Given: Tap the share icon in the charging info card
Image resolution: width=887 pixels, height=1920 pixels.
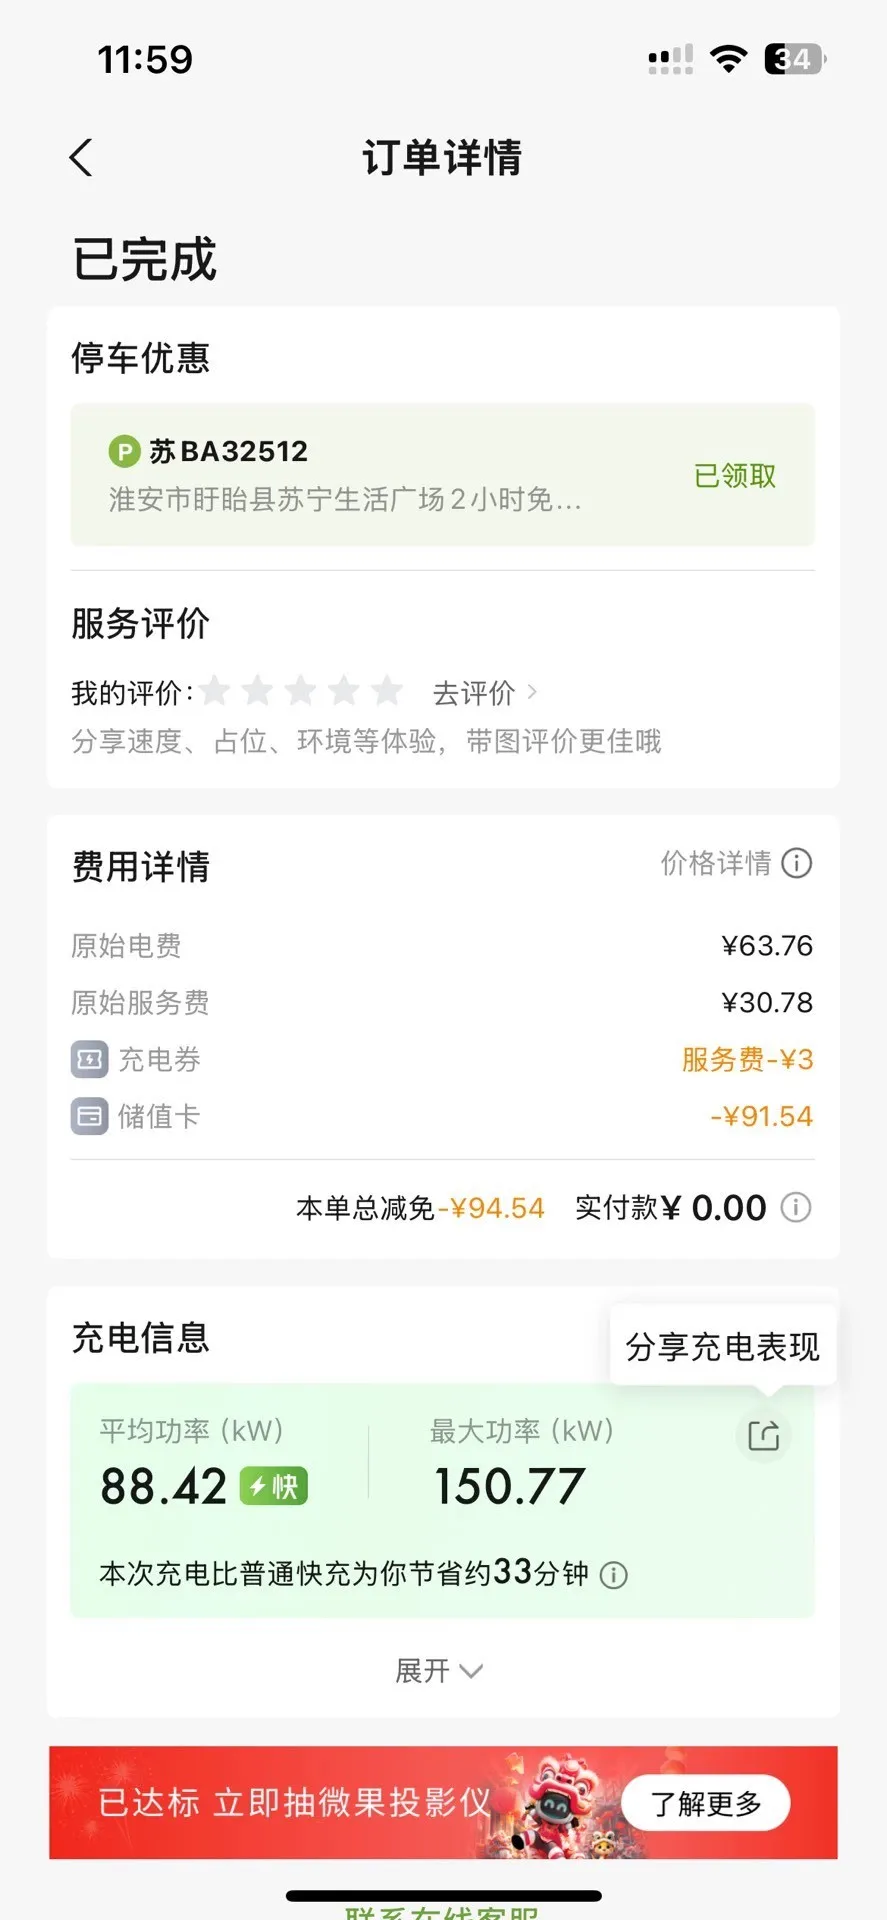Looking at the screenshot, I should coord(764,1436).
